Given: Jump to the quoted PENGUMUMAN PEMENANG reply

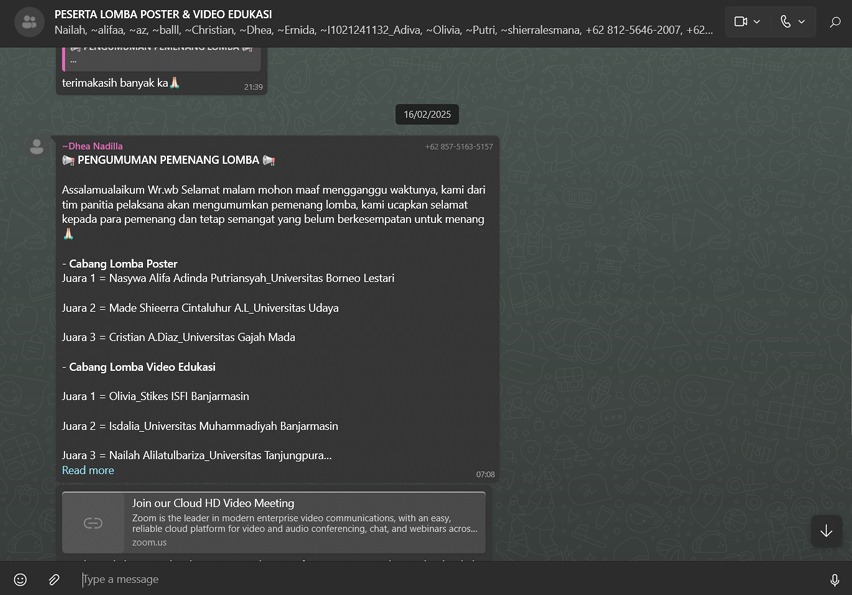Looking at the screenshot, I should tap(162, 52).
